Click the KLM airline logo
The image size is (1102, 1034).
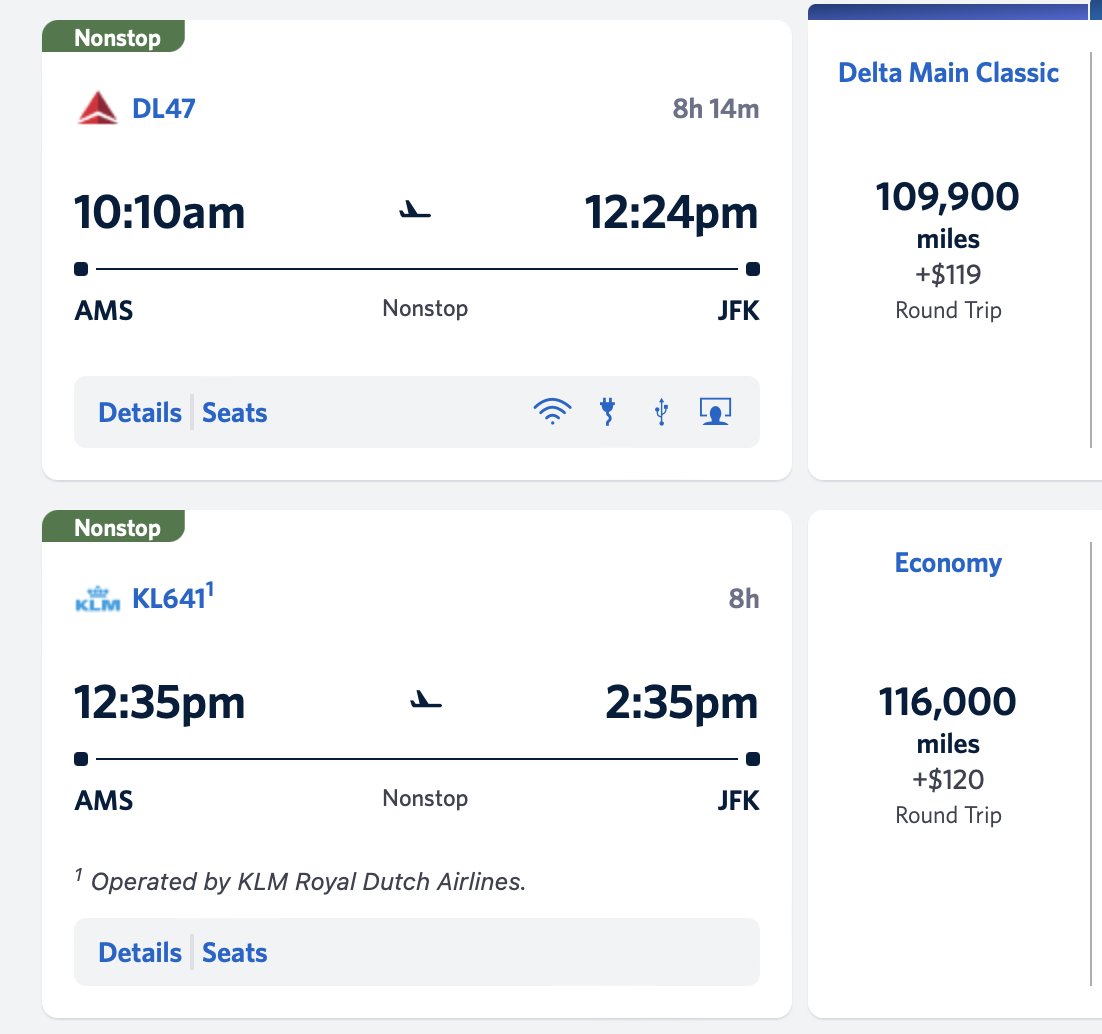coord(97,601)
